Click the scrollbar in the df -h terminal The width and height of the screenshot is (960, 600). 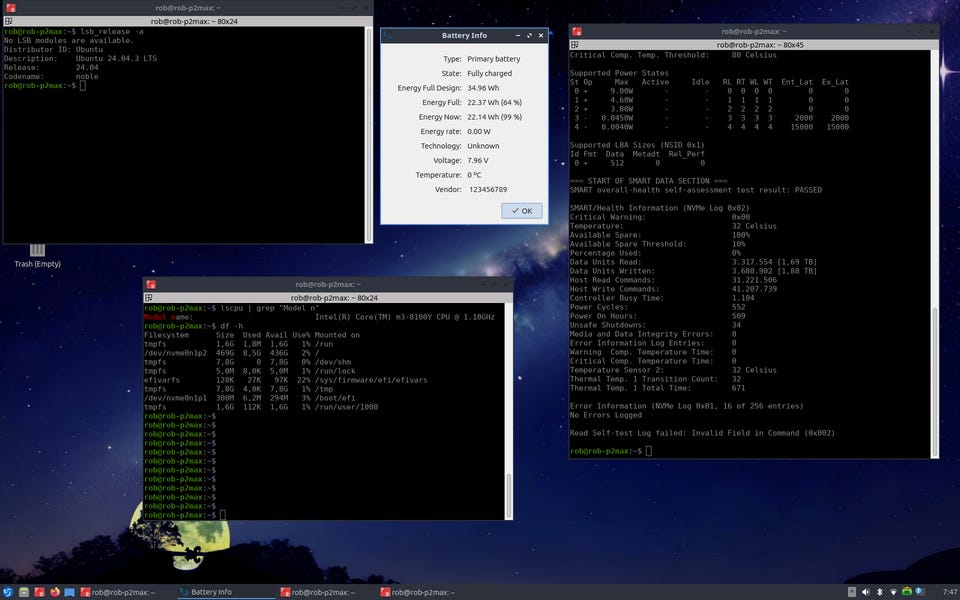pyautogui.click(x=507, y=495)
